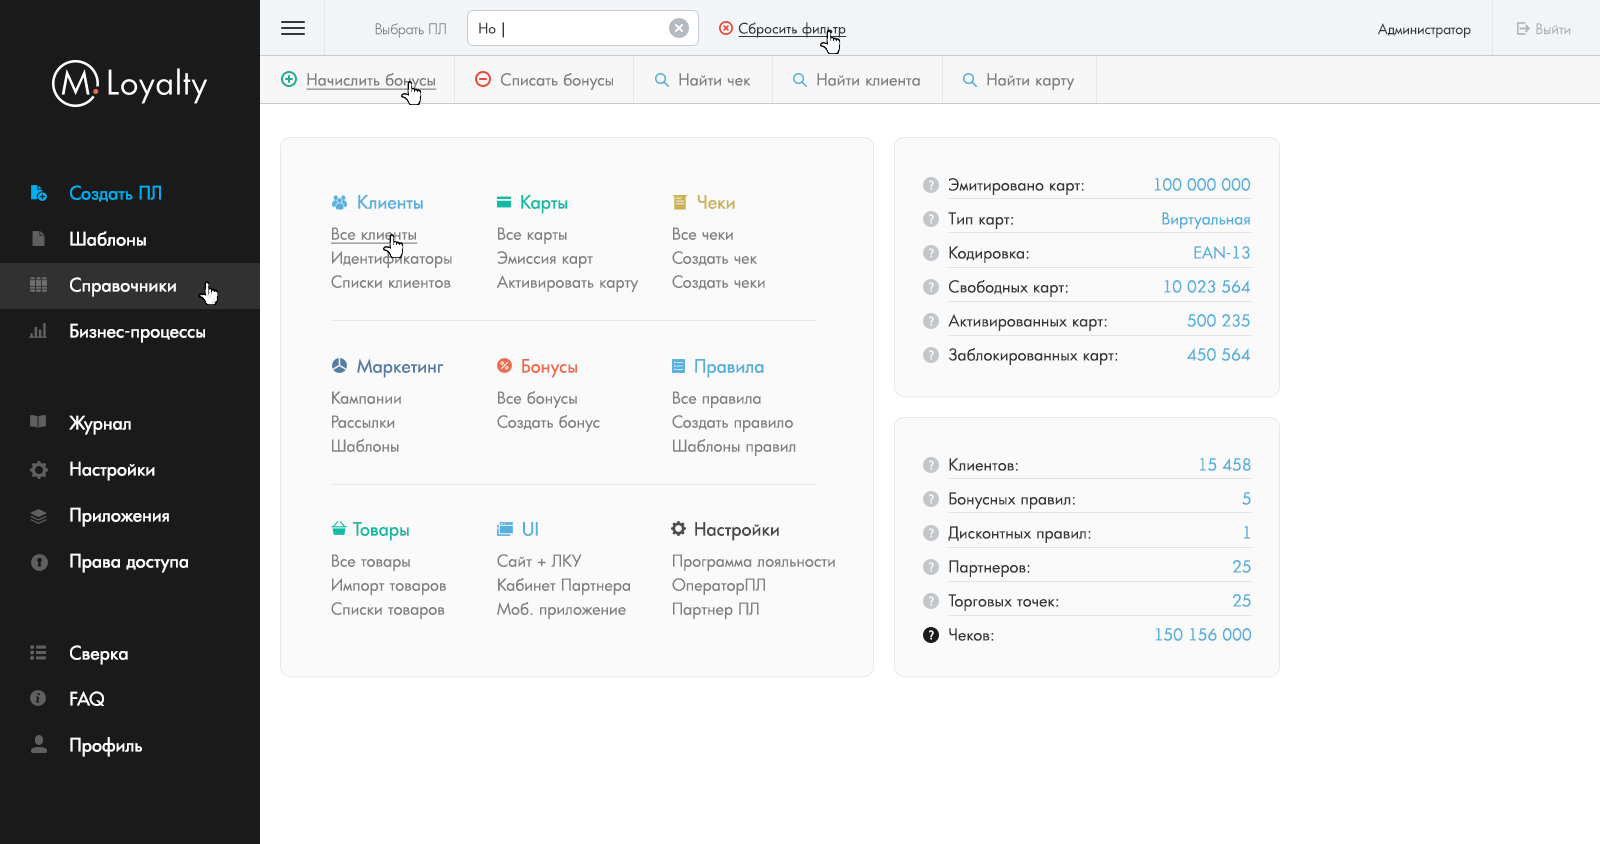
Task: Click the help icon beside Тип карт
Action: pyautogui.click(x=930, y=219)
